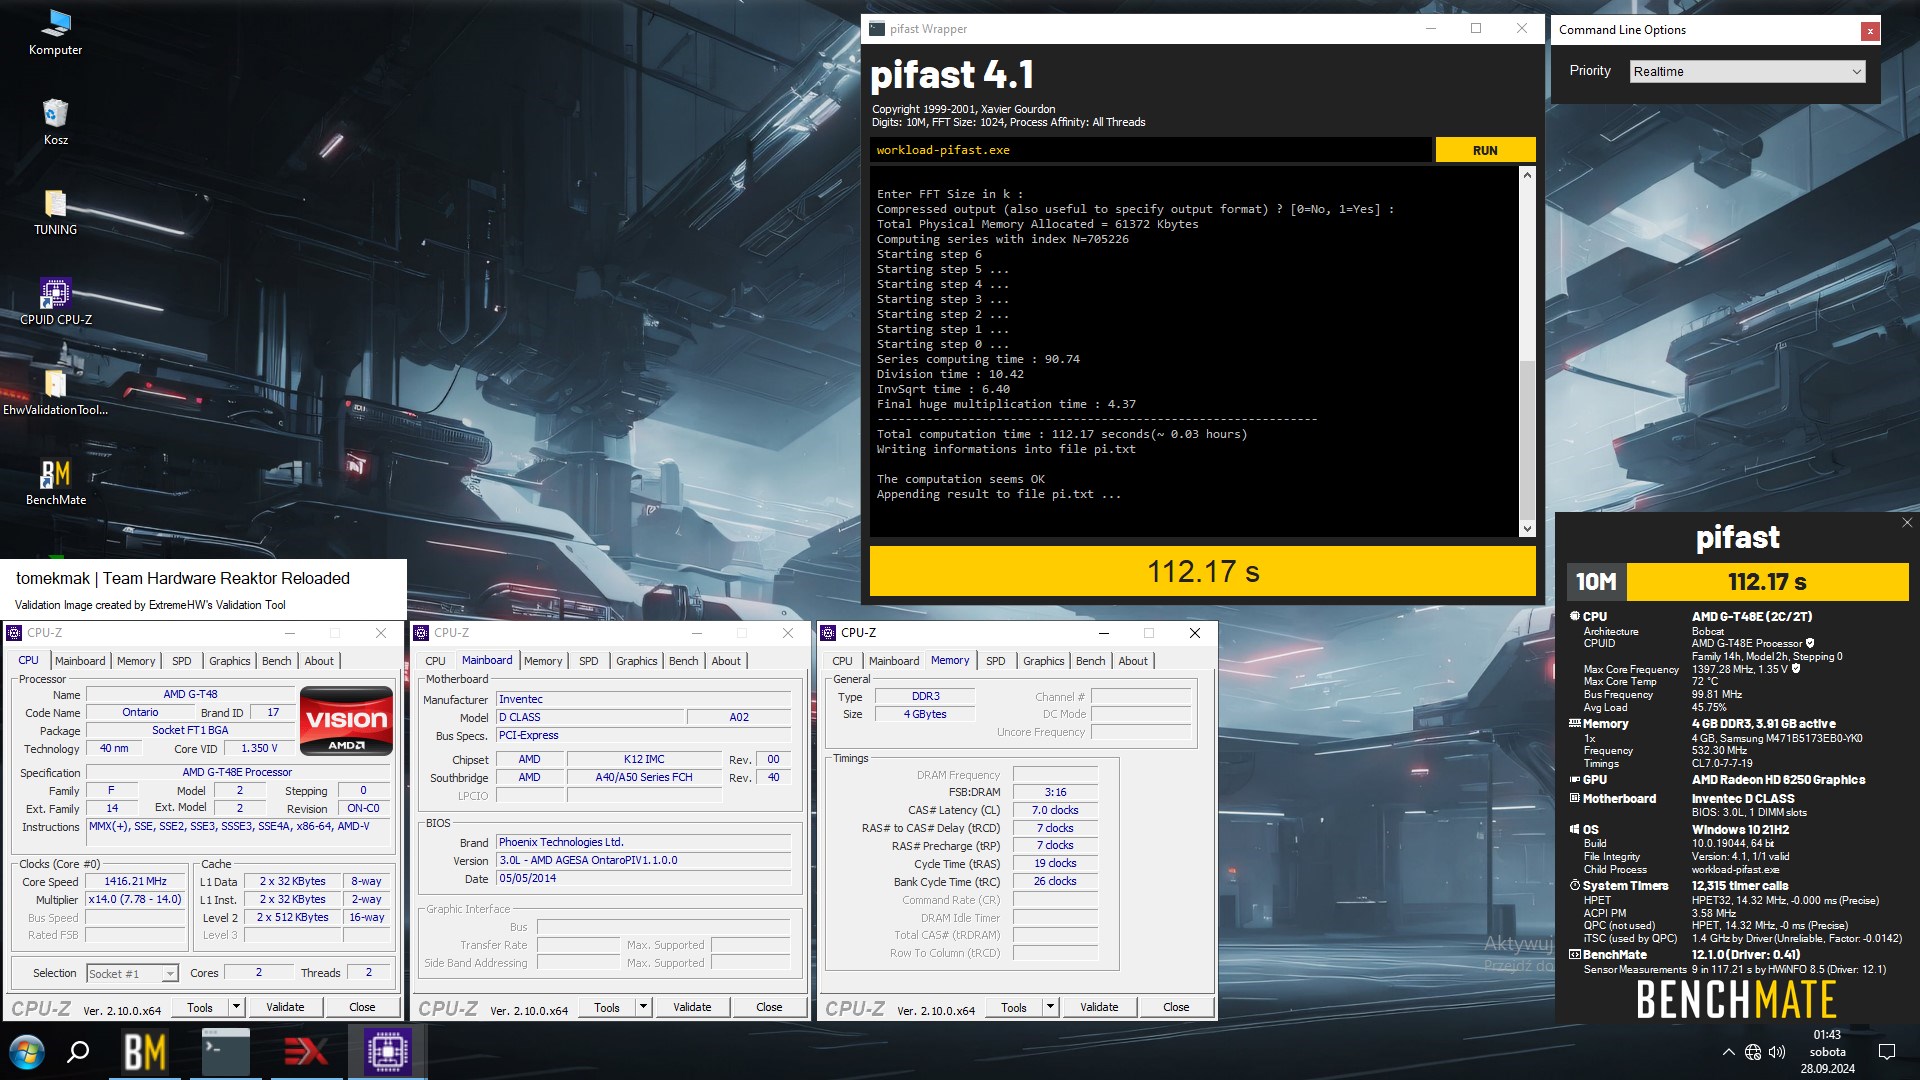This screenshot has height=1080, width=1920.
Task: Click the workload-pifast.exe command field
Action: [x=1150, y=150]
